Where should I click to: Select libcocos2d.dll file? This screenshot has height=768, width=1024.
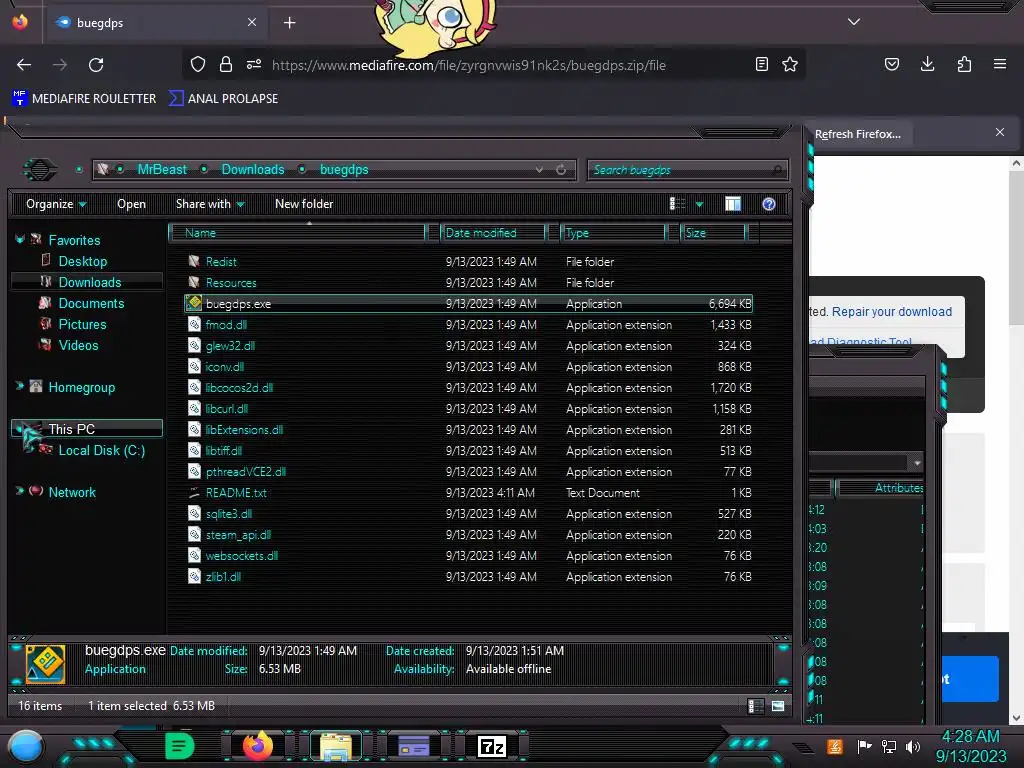239,388
